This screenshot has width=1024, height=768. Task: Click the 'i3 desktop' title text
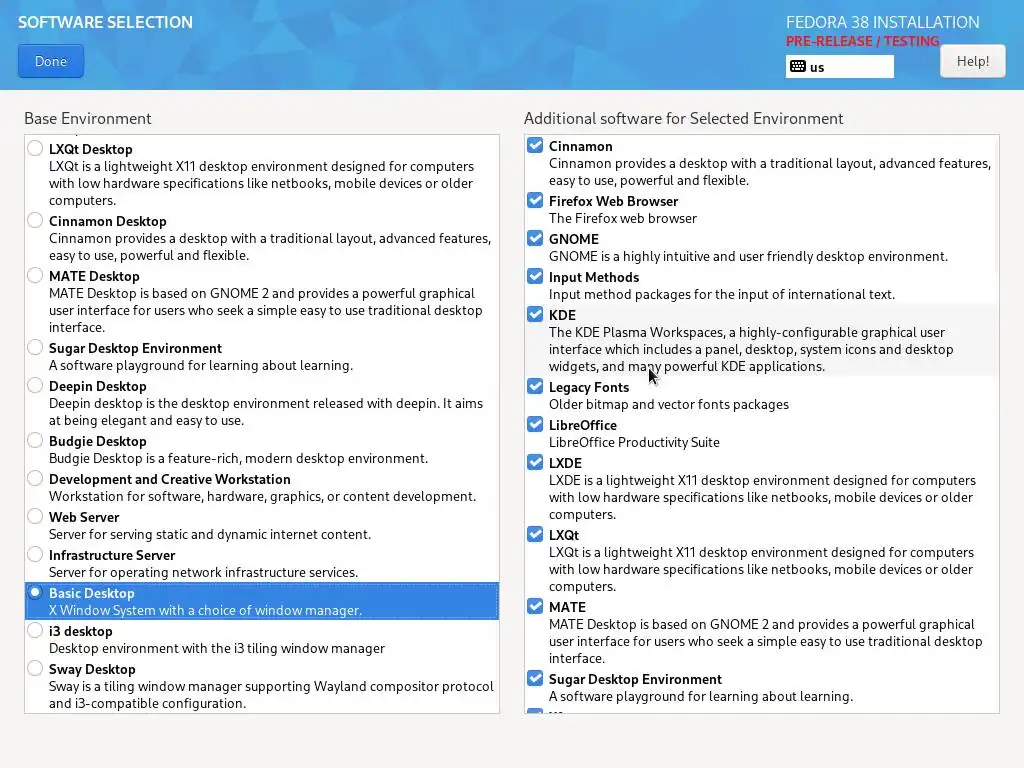point(81,631)
